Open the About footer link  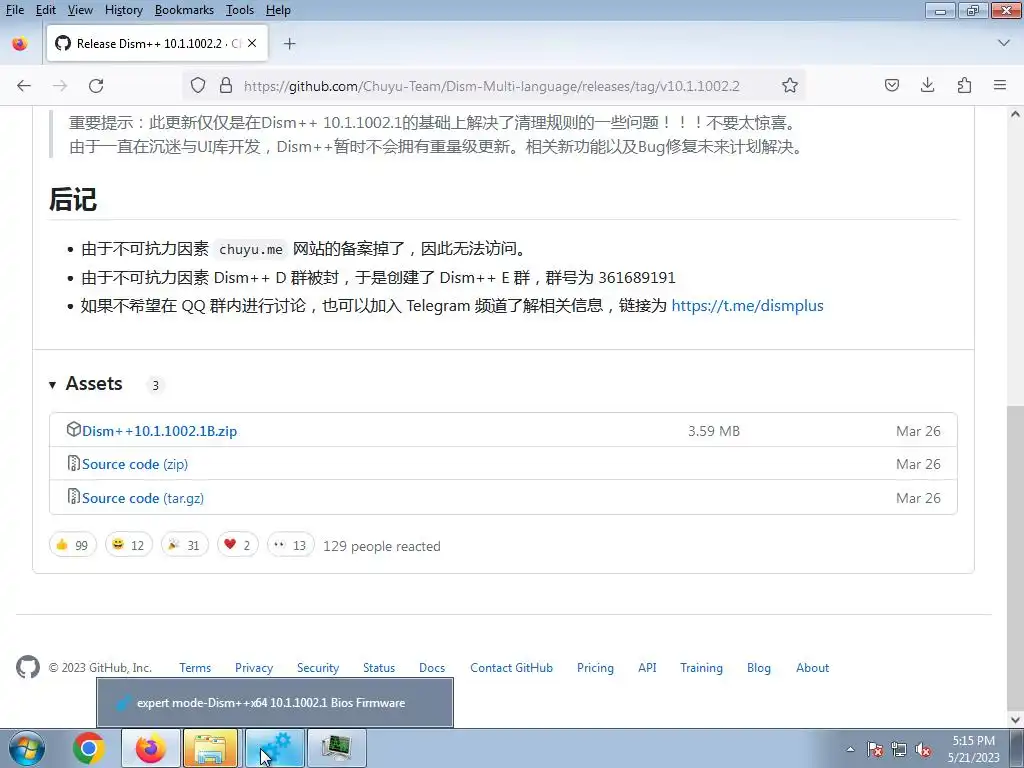pyautogui.click(x=812, y=667)
